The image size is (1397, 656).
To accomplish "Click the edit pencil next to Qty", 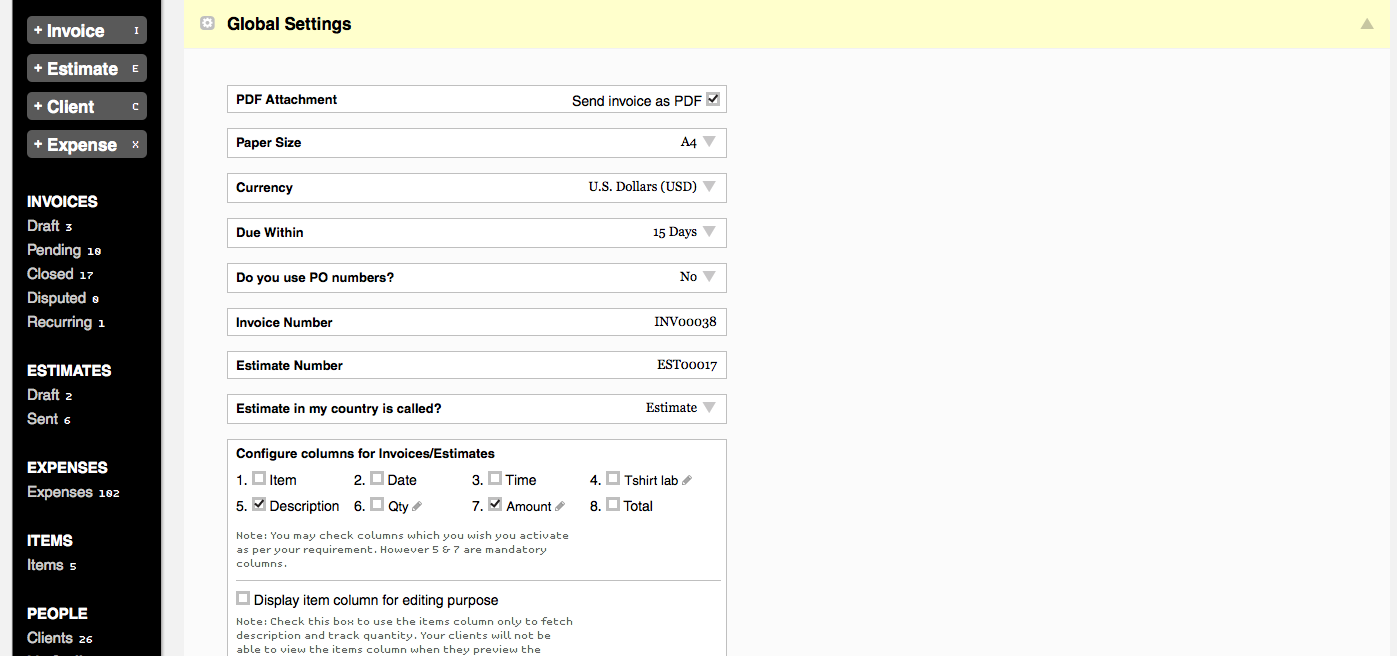I will (417, 506).
